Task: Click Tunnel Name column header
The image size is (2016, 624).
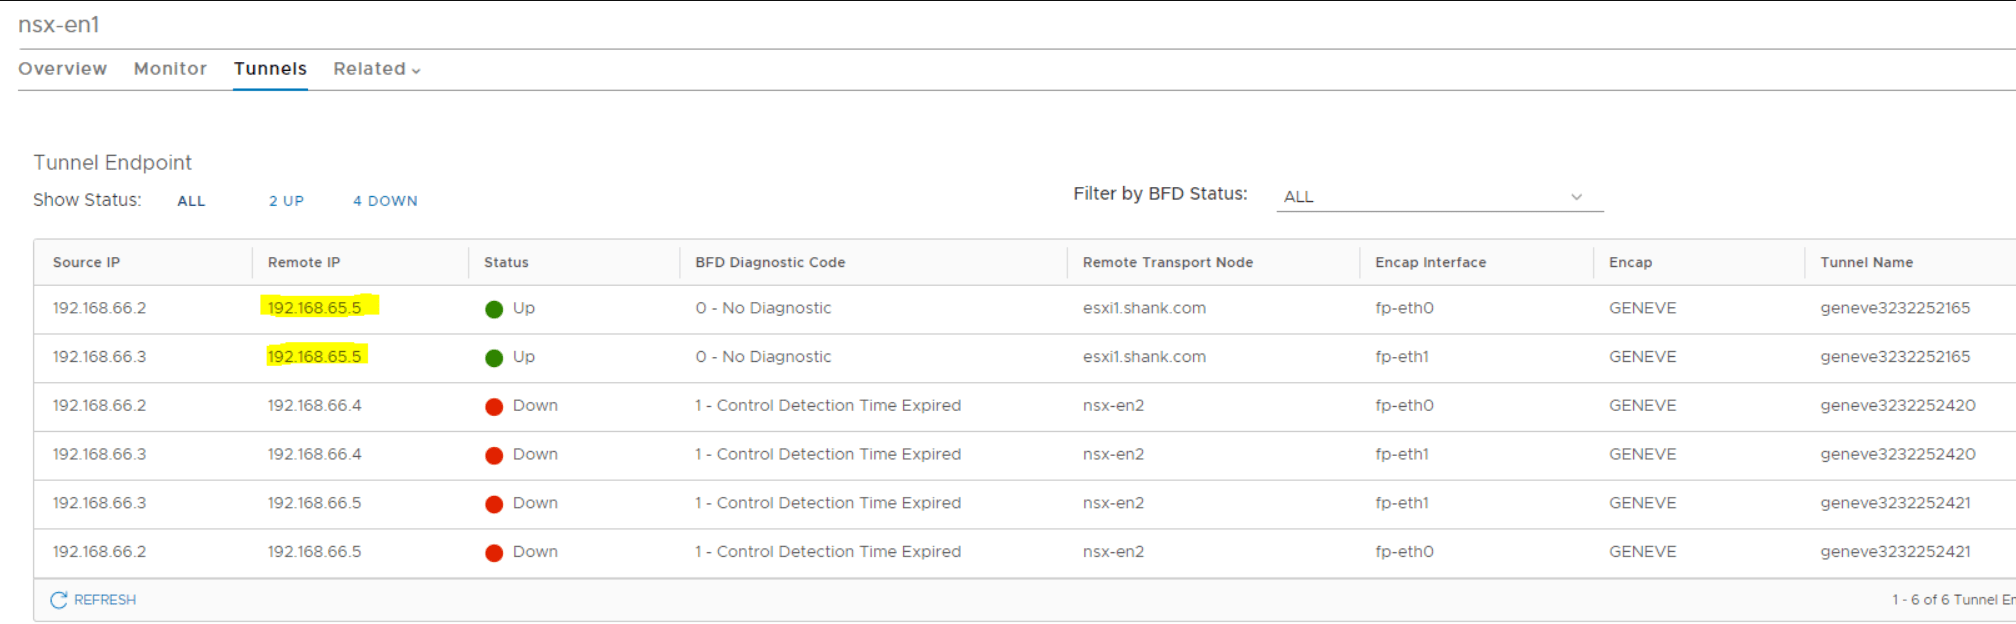Action: coord(1867,262)
